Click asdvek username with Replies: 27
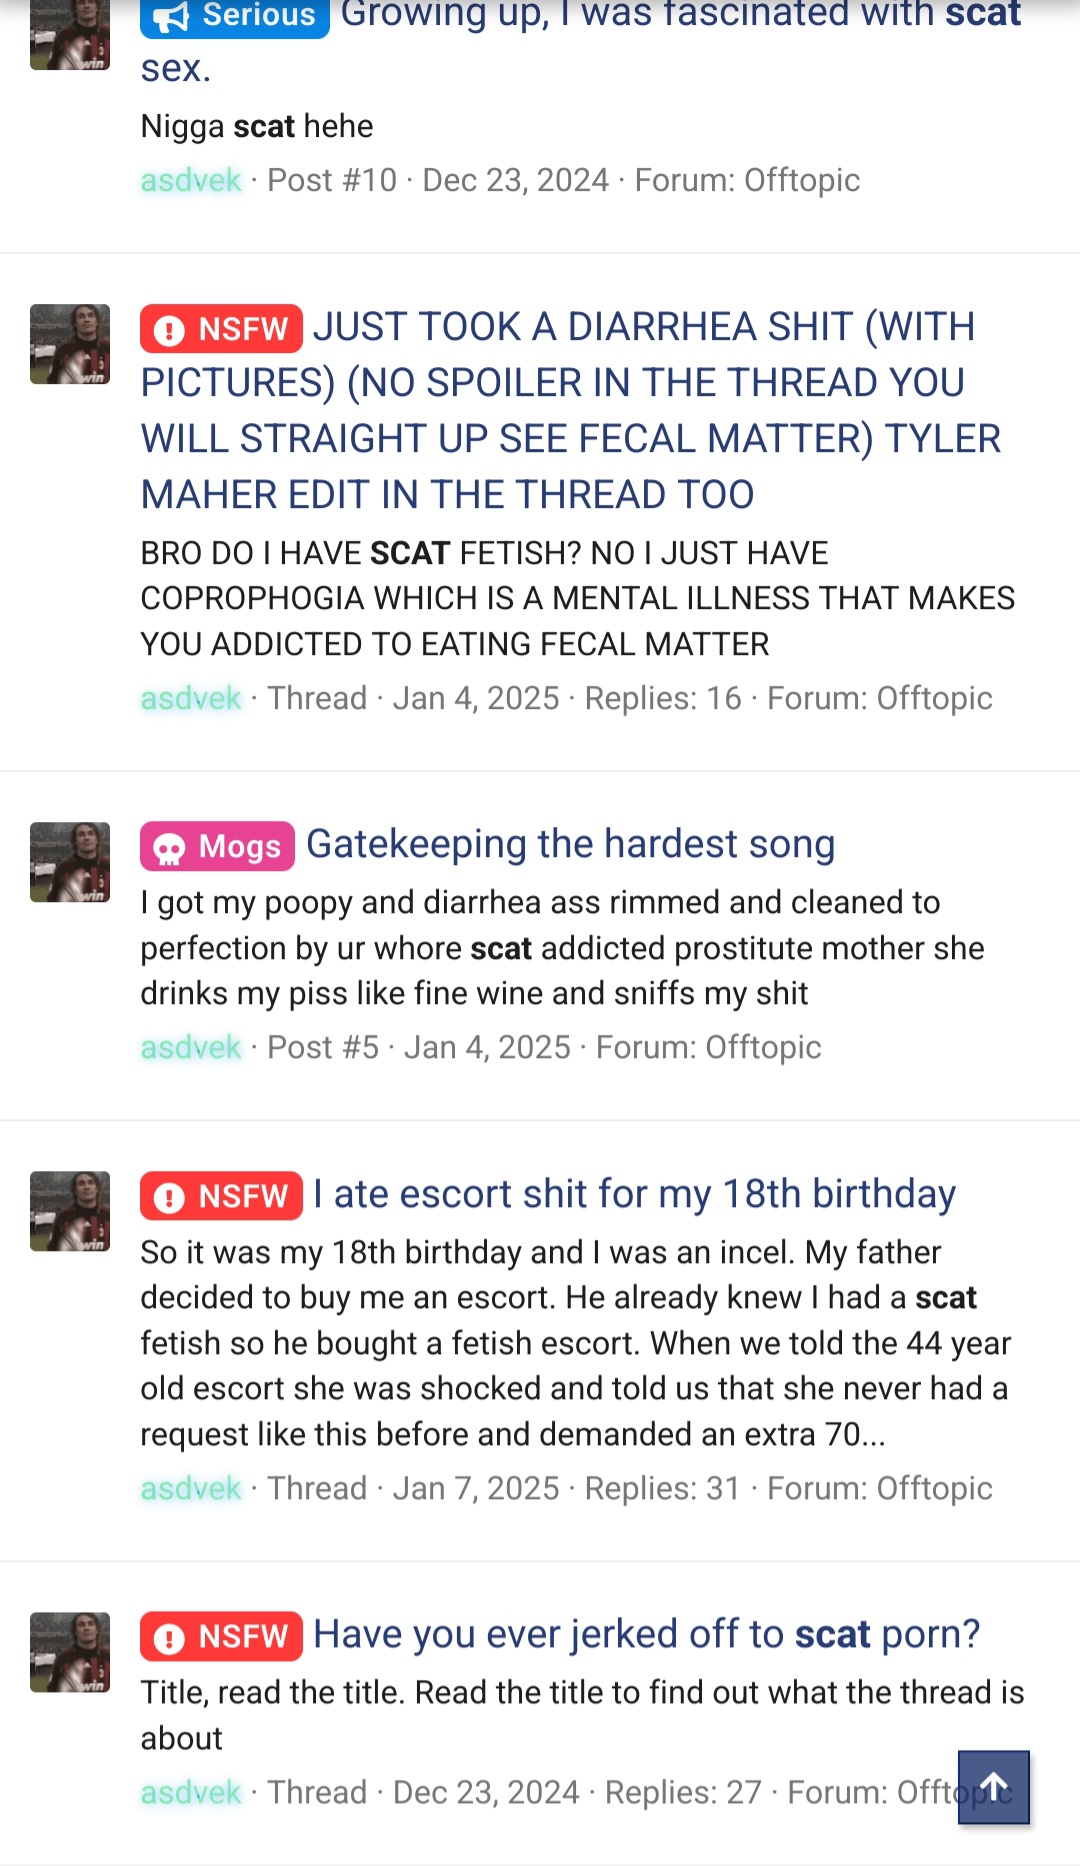The width and height of the screenshot is (1080, 1866). [191, 1792]
